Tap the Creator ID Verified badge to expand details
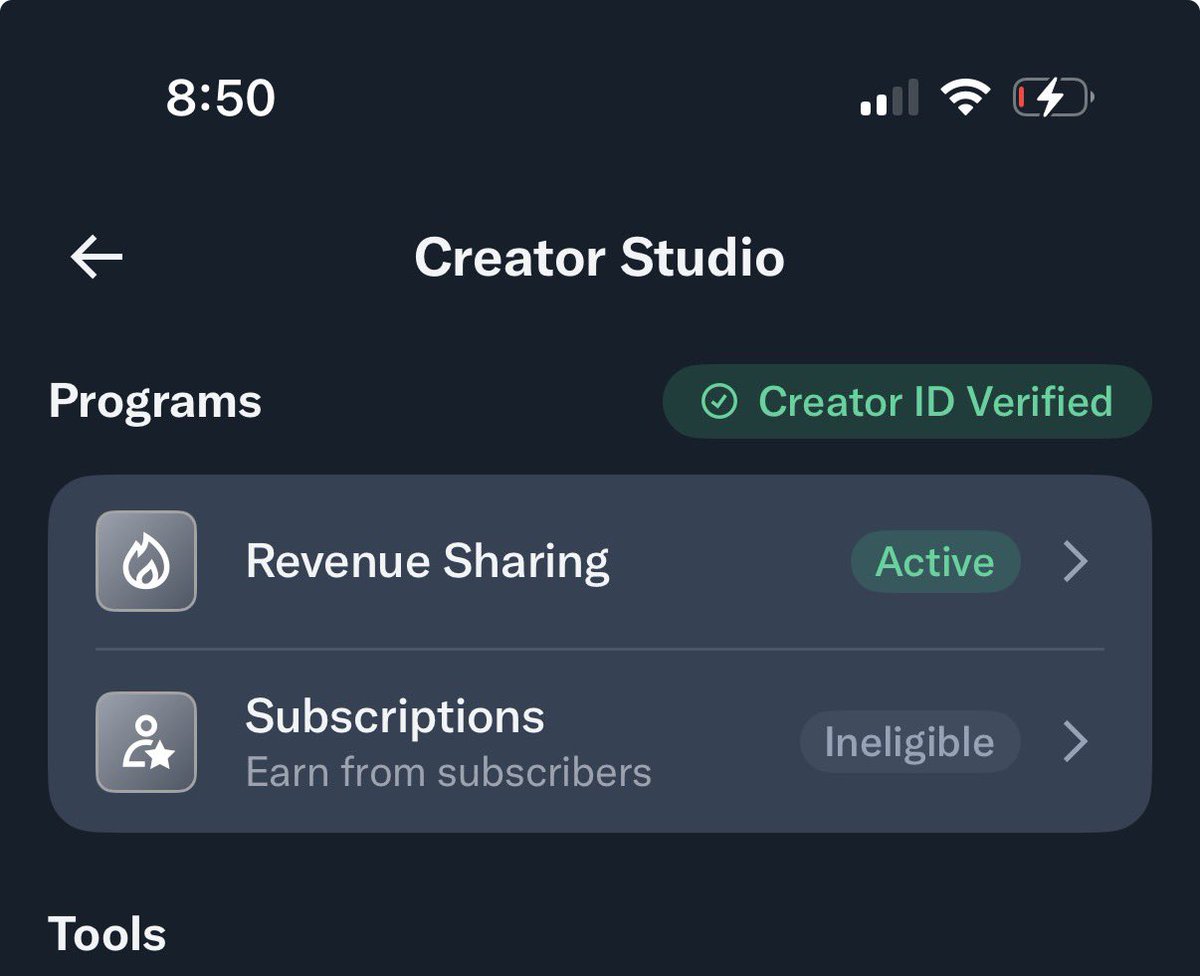1200x976 pixels. (x=907, y=402)
